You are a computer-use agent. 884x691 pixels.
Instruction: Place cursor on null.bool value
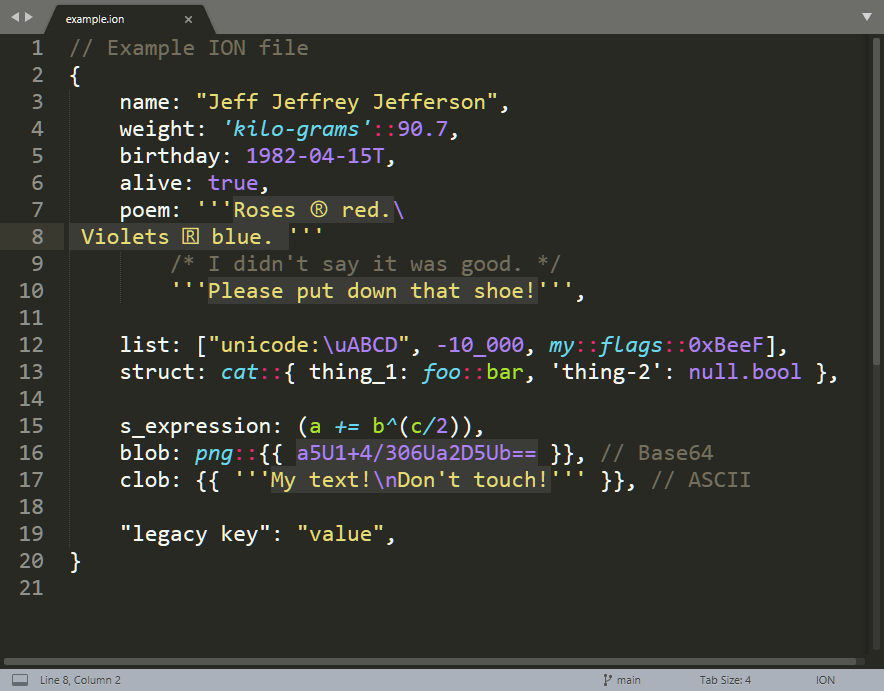(x=745, y=372)
